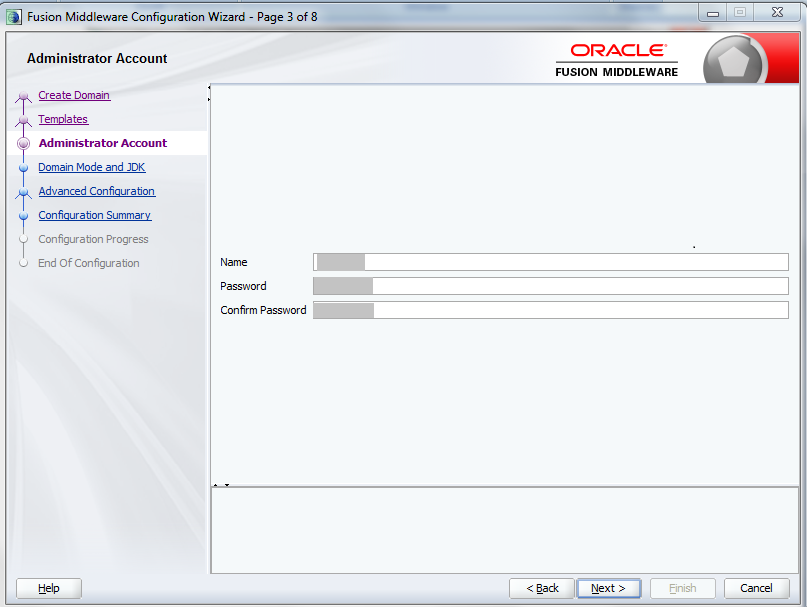This screenshot has height=607, width=807.
Task: Cancel the configuration wizard
Action: (x=756, y=588)
